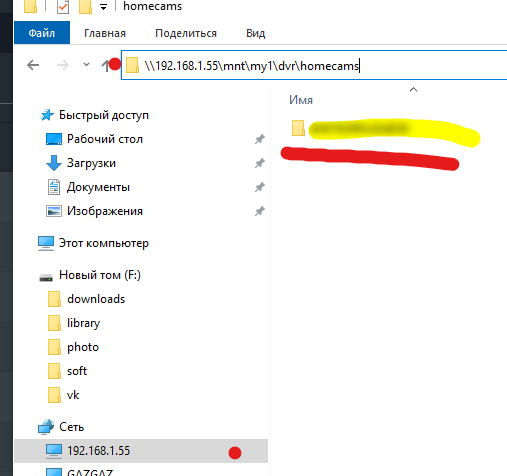Select Быстрый доступ star icon

(x=47, y=115)
